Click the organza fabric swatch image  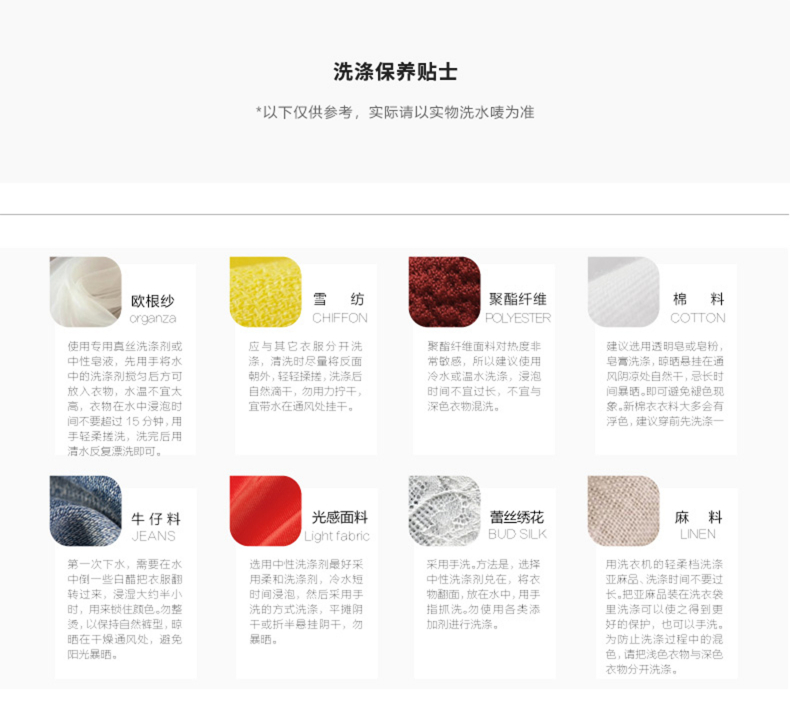pyautogui.click(x=86, y=292)
